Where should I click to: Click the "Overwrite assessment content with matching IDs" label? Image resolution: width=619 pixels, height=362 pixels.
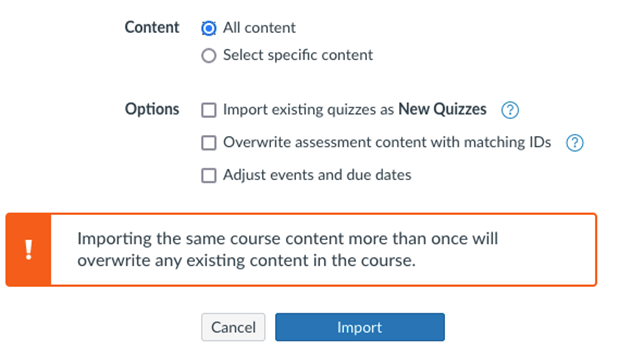coord(387,142)
